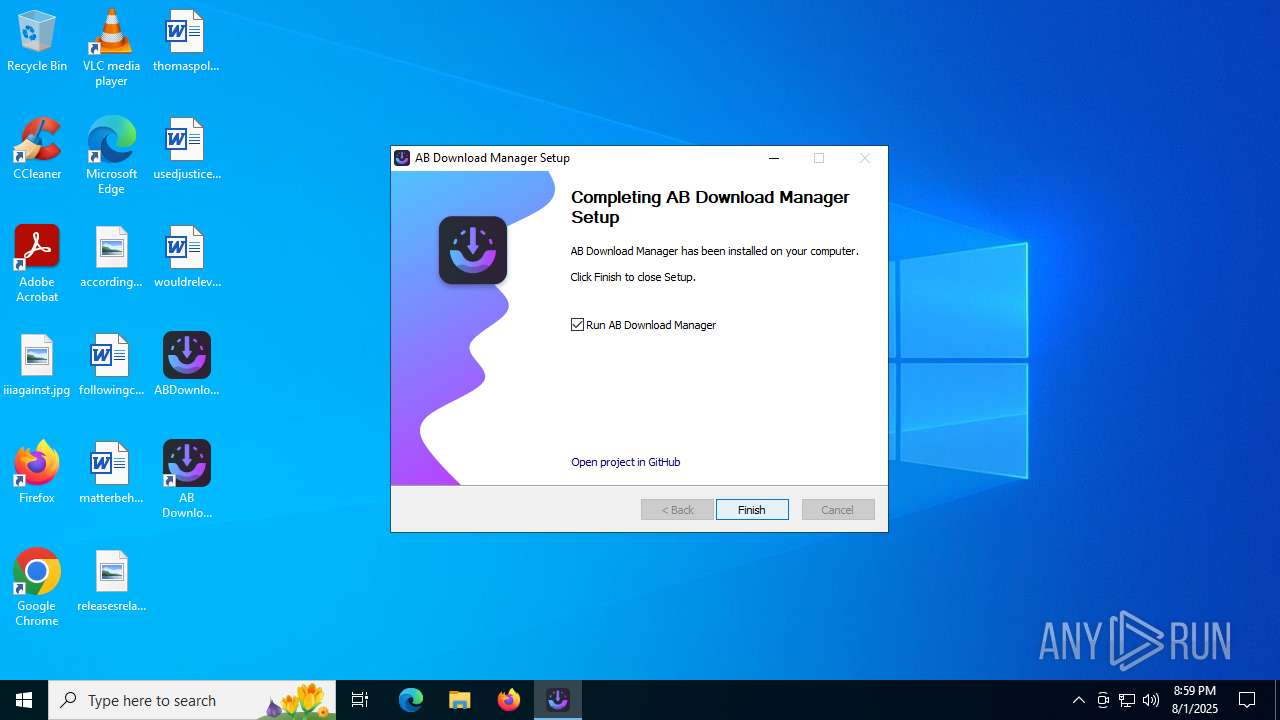Click Finish to close Setup

(x=752, y=510)
